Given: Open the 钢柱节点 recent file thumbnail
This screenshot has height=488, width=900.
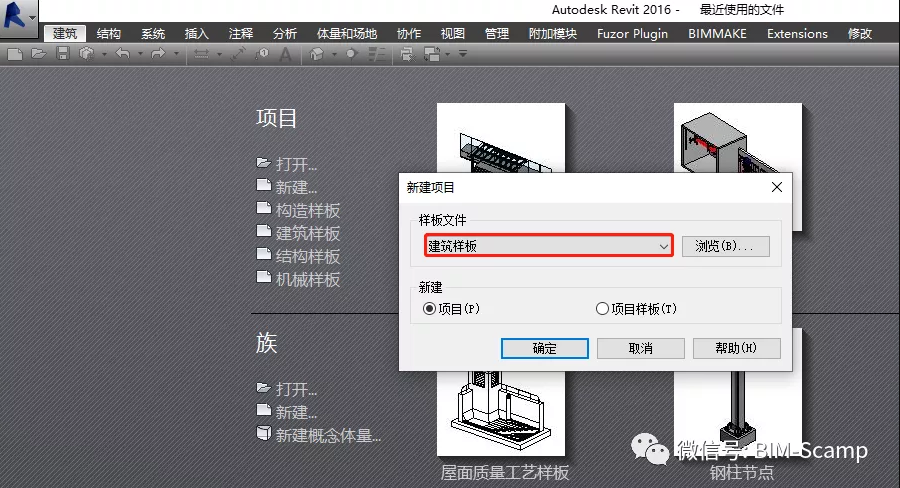Looking at the screenshot, I should pos(738,413).
